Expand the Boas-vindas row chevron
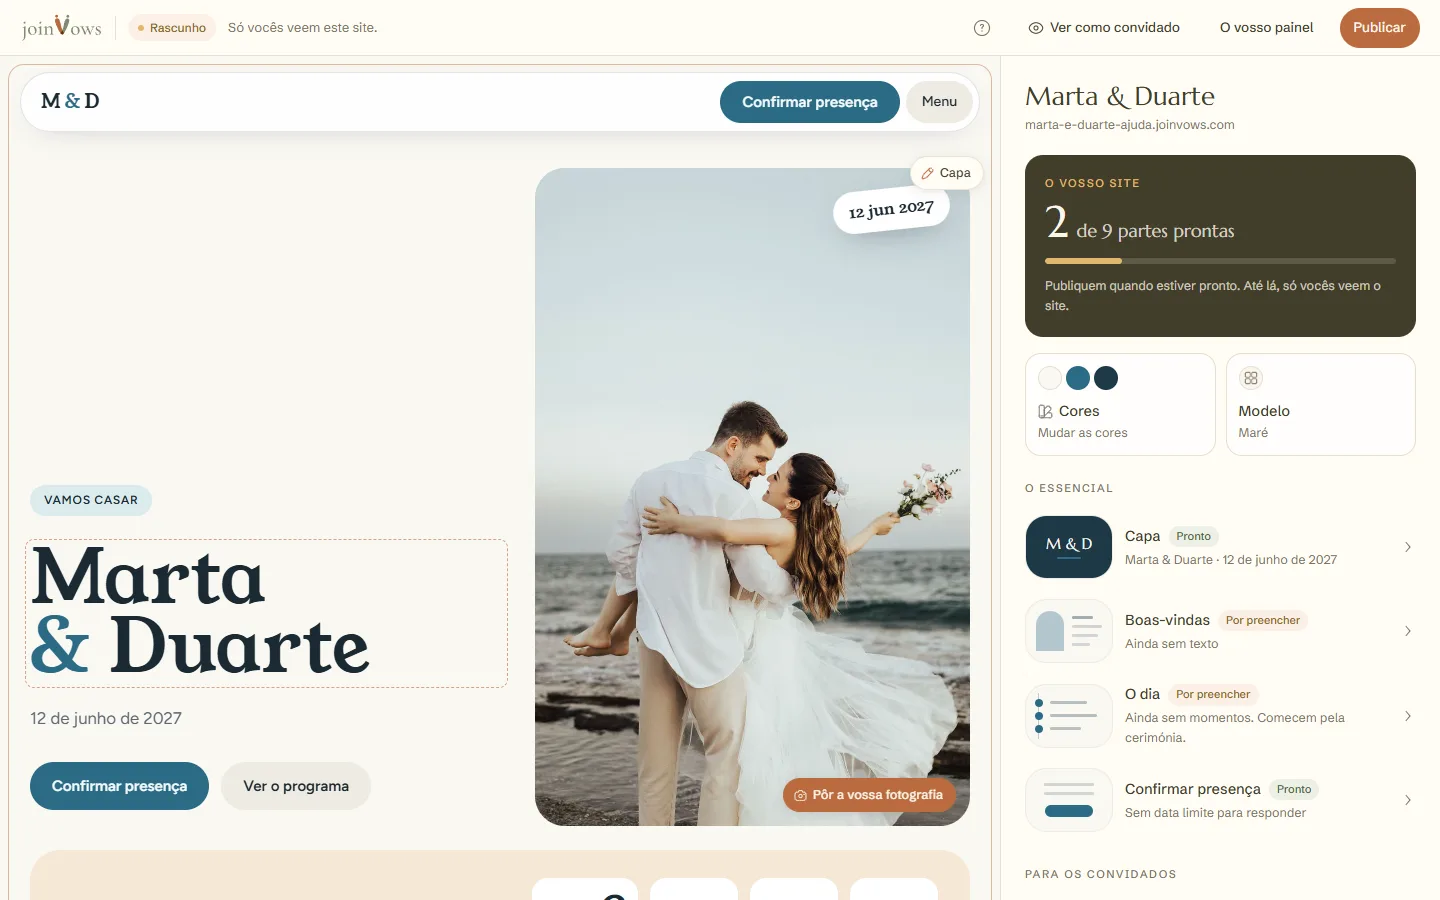 coord(1408,631)
